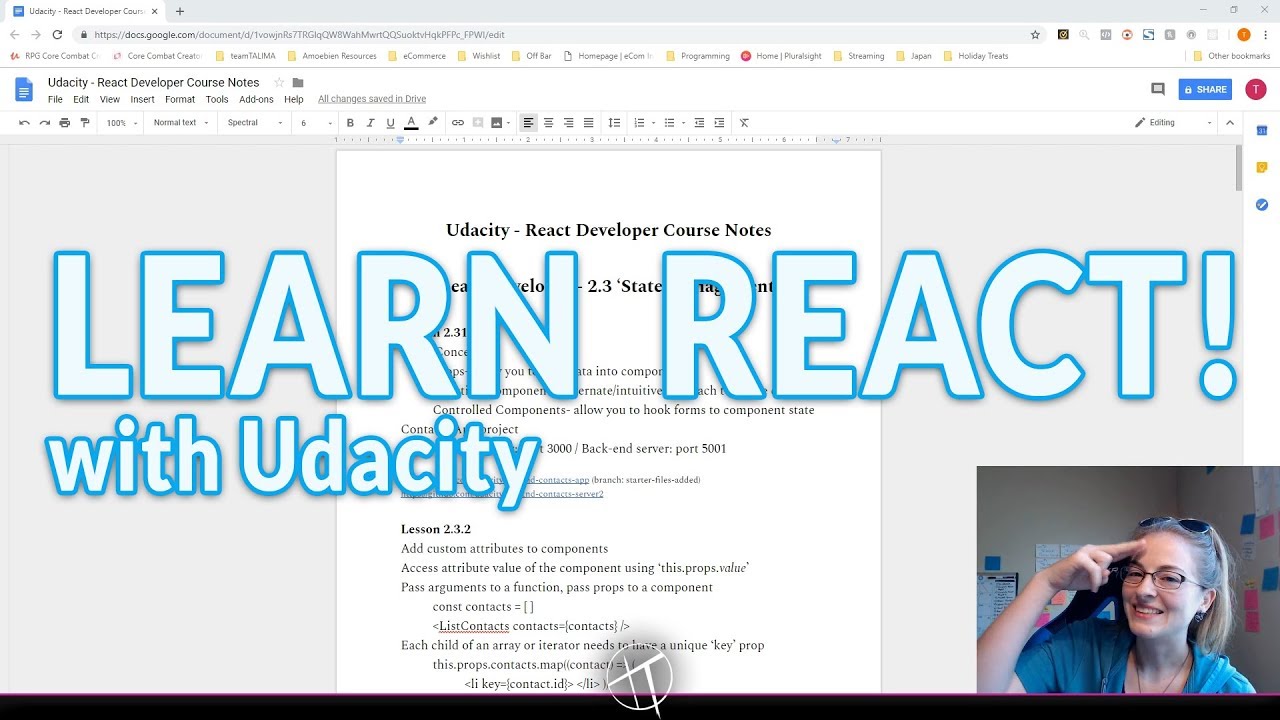Move document using the folder icon
The width and height of the screenshot is (1280, 720).
pos(298,82)
